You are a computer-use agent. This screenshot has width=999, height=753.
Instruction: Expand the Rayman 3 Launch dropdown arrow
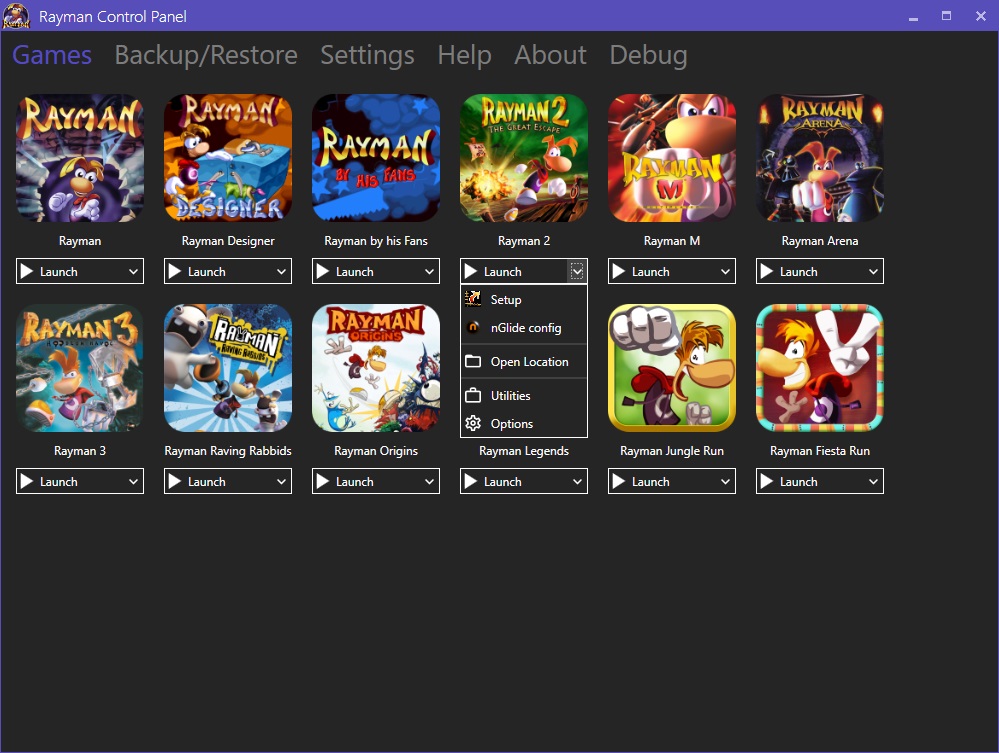point(133,482)
